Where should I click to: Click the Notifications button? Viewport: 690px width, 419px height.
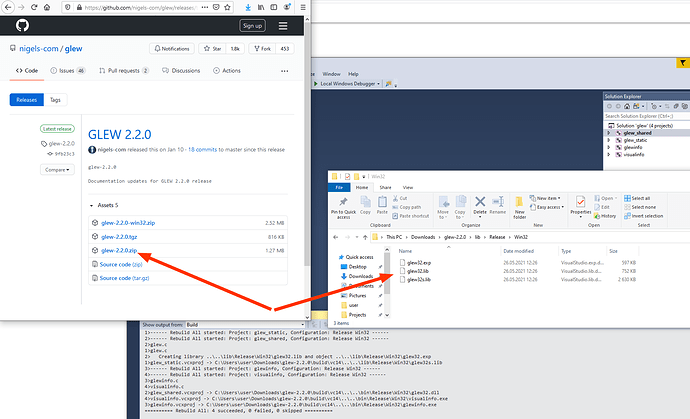pyautogui.click(x=172, y=49)
